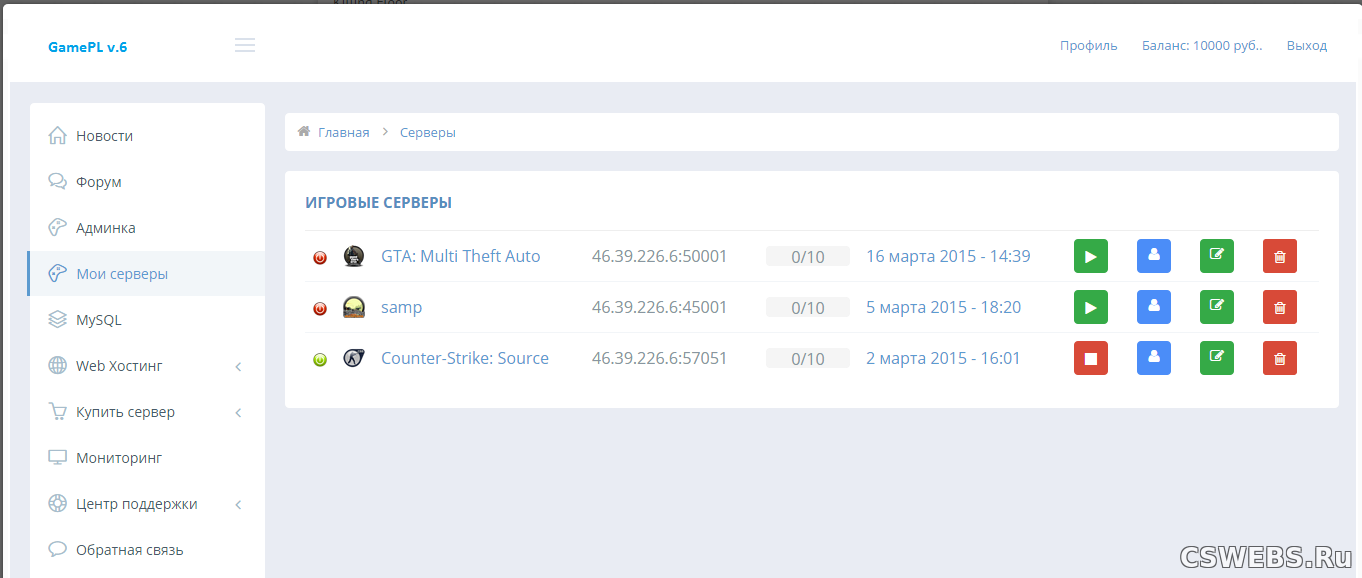
Task: Click the red status indicator for samp
Action: [320, 308]
